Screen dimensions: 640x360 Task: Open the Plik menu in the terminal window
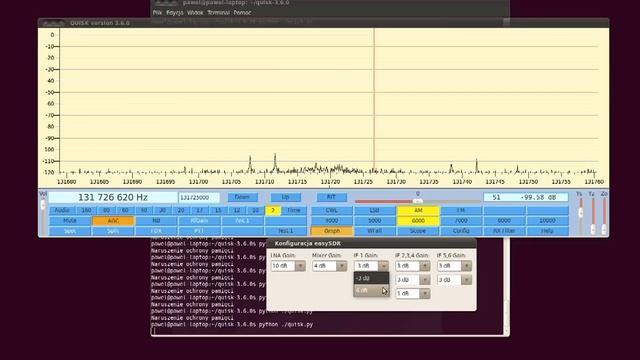tap(157, 13)
